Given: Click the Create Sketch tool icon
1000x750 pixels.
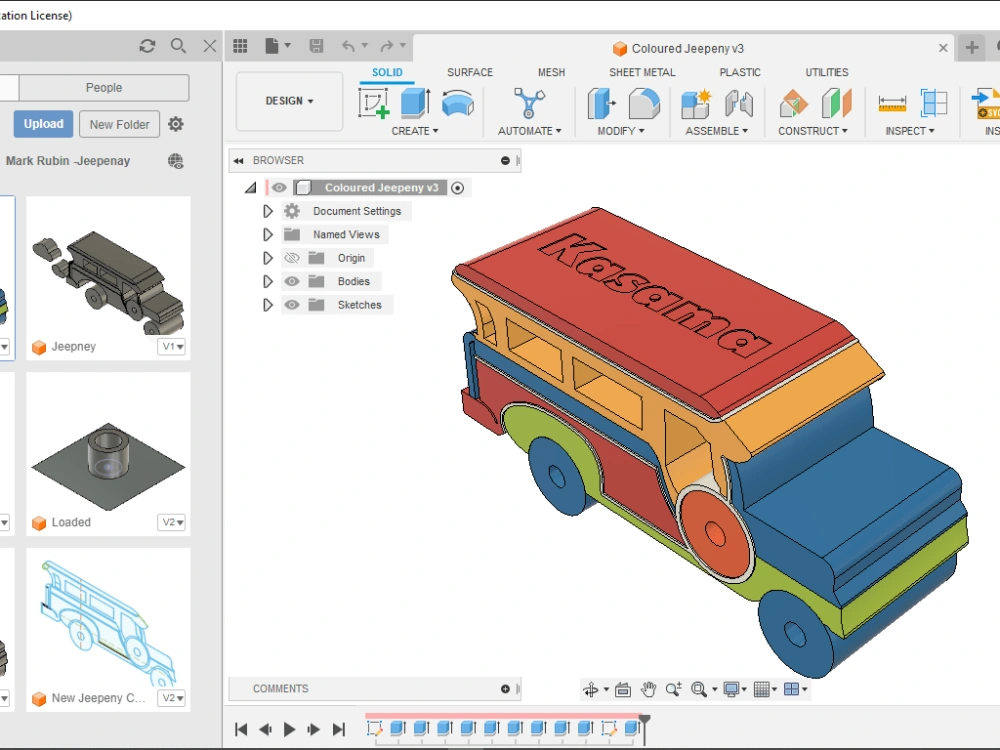Looking at the screenshot, I should 374,103.
